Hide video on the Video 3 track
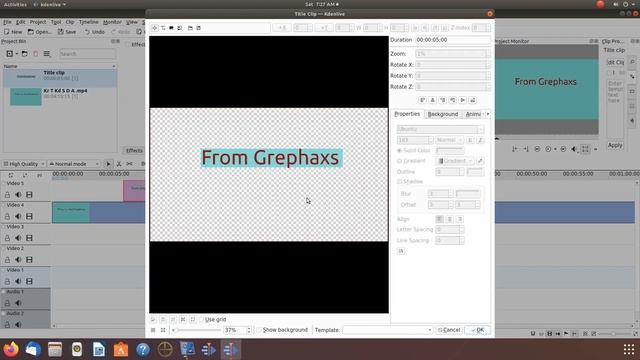The image size is (640, 360). point(29,238)
